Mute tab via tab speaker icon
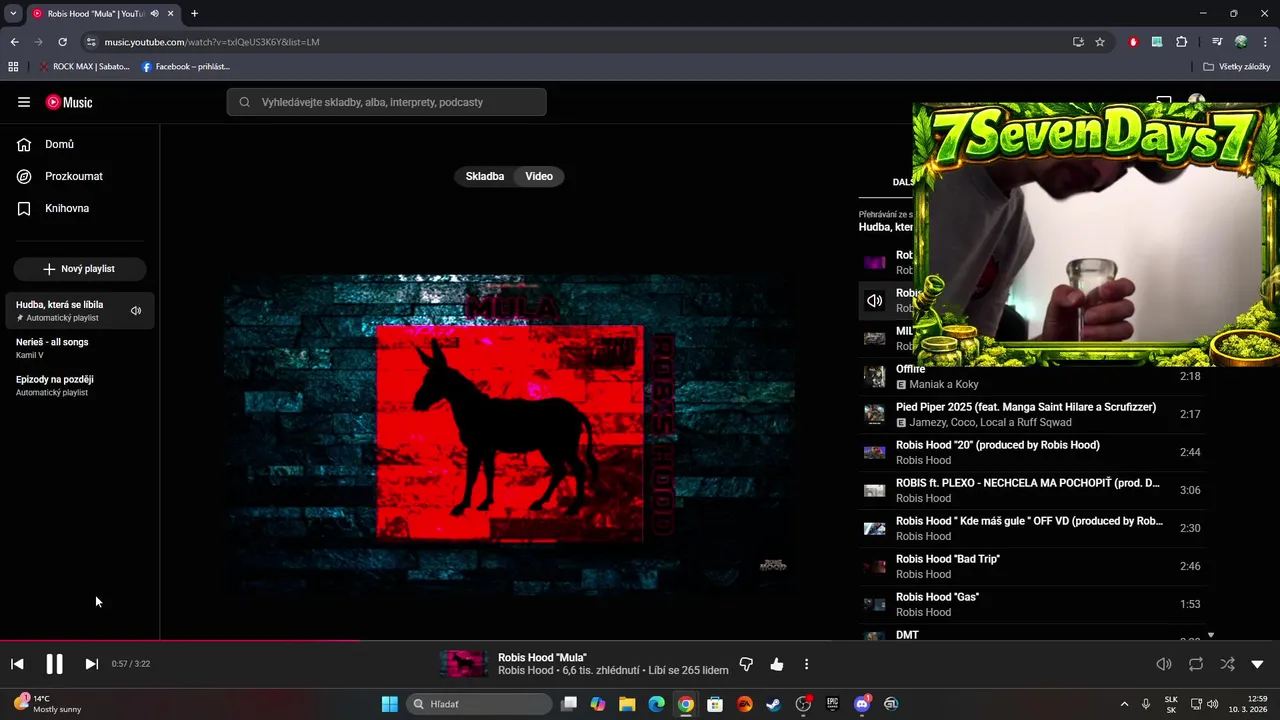The height and width of the screenshot is (720, 1280). coord(154,13)
